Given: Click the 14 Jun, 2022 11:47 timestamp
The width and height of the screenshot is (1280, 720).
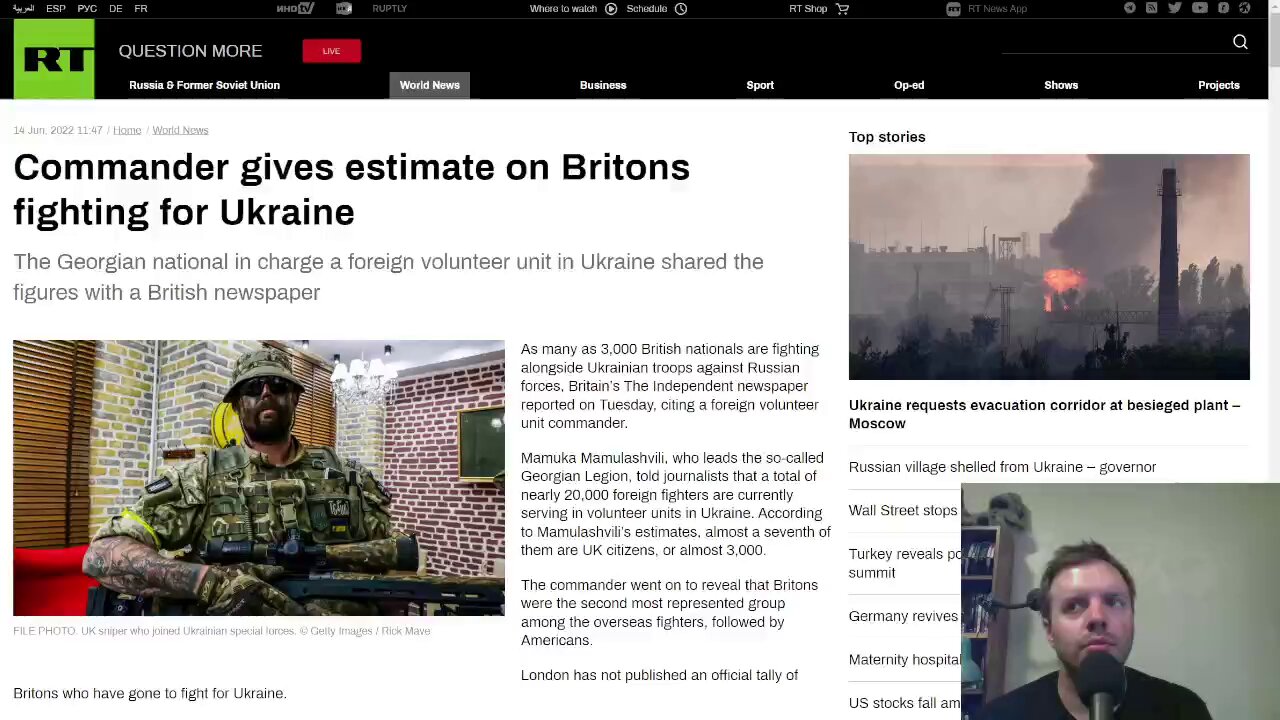Looking at the screenshot, I should coord(58,130).
